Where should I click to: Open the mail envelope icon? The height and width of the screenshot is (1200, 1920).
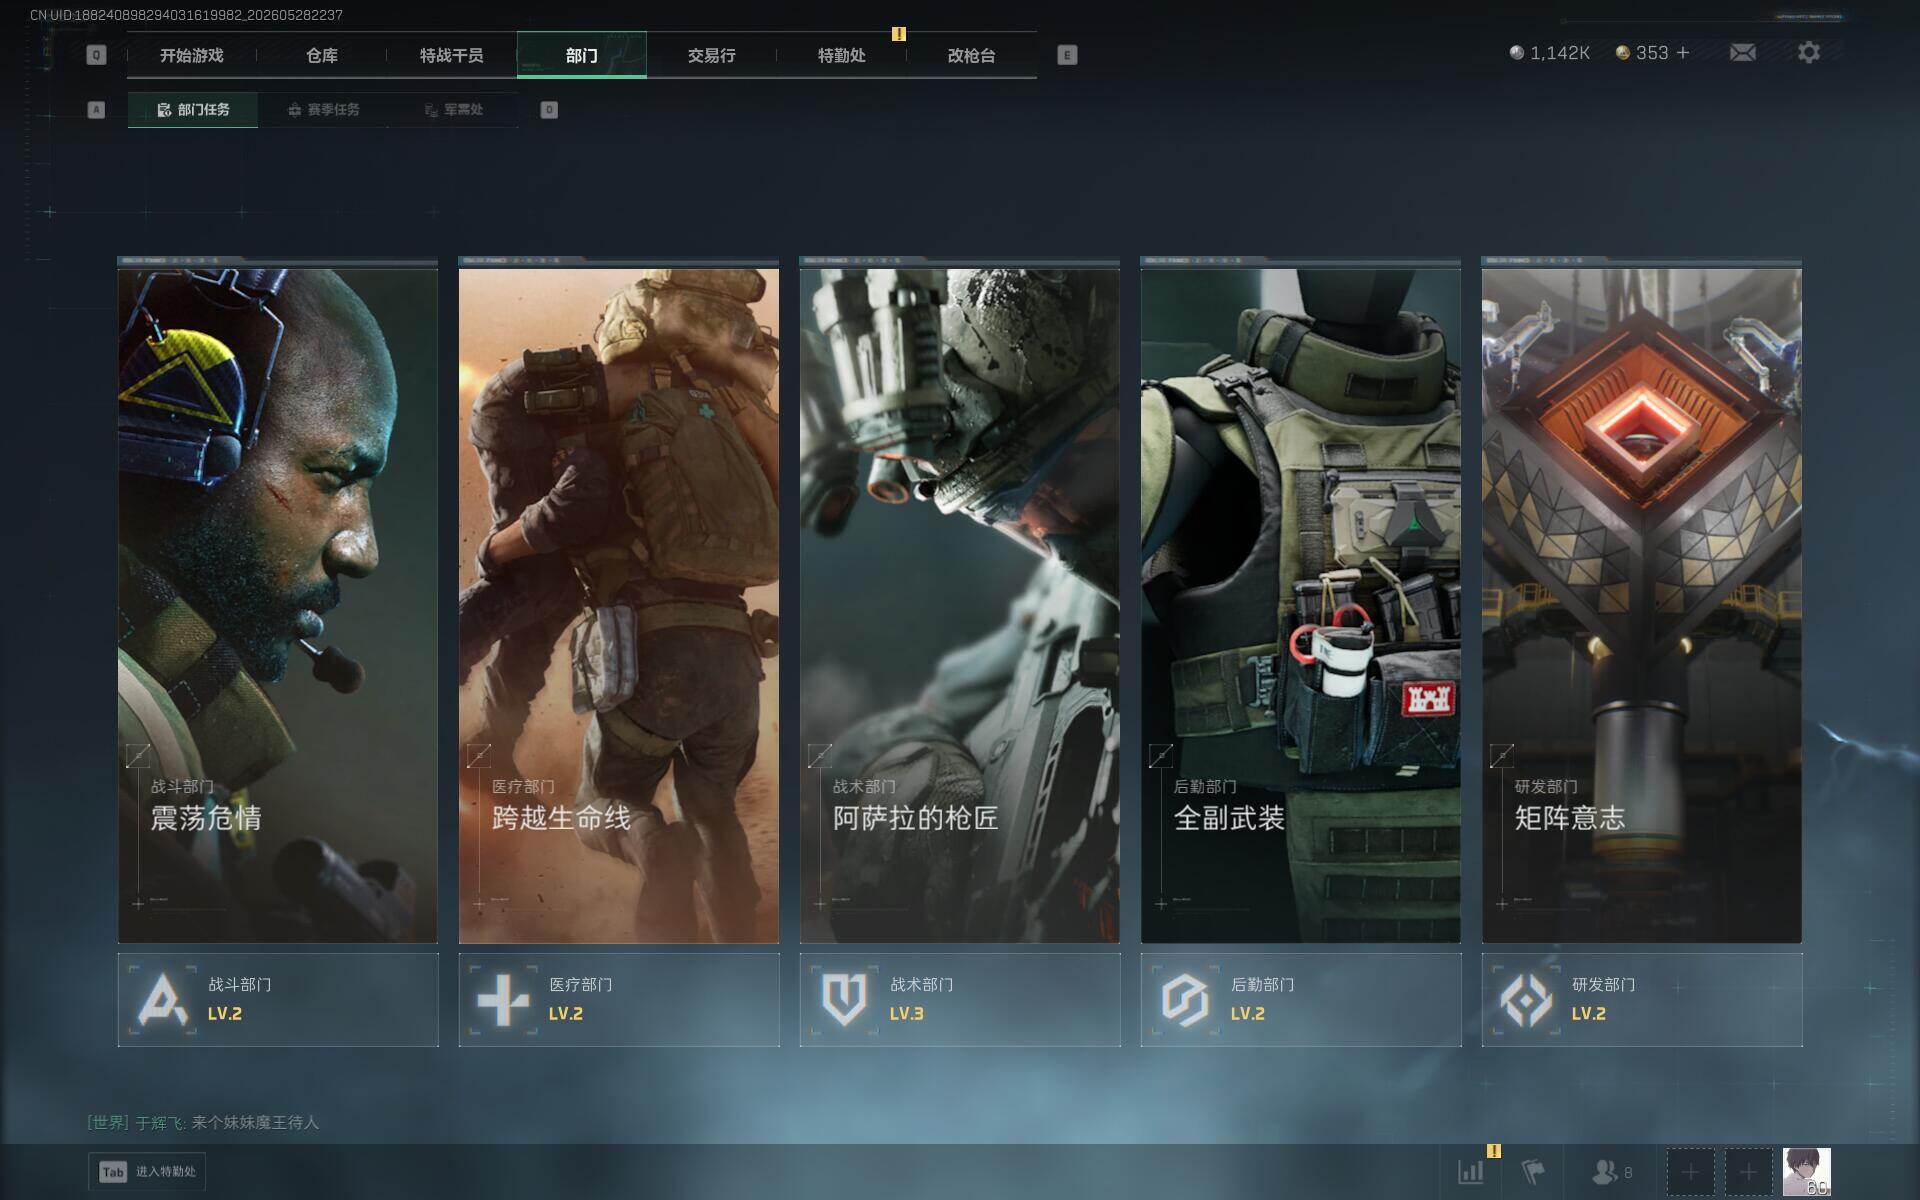(x=1743, y=53)
